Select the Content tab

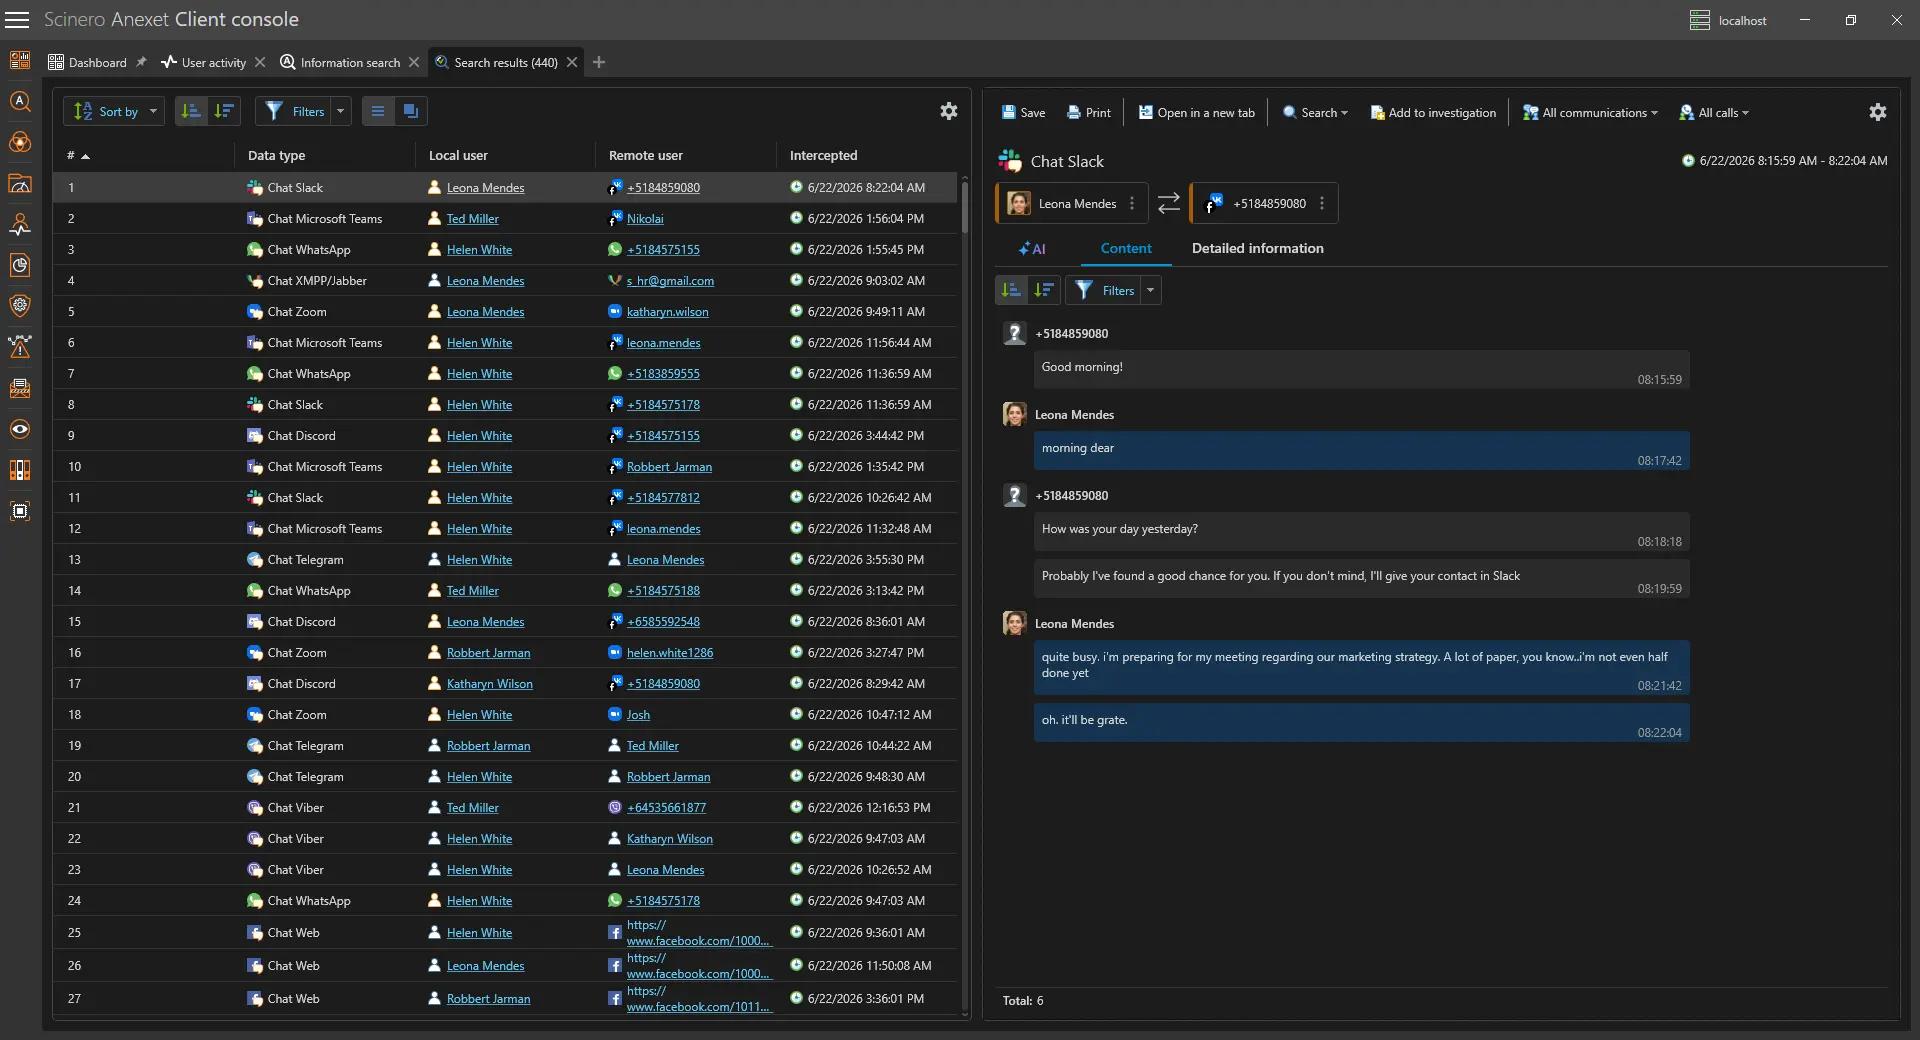(1126, 248)
